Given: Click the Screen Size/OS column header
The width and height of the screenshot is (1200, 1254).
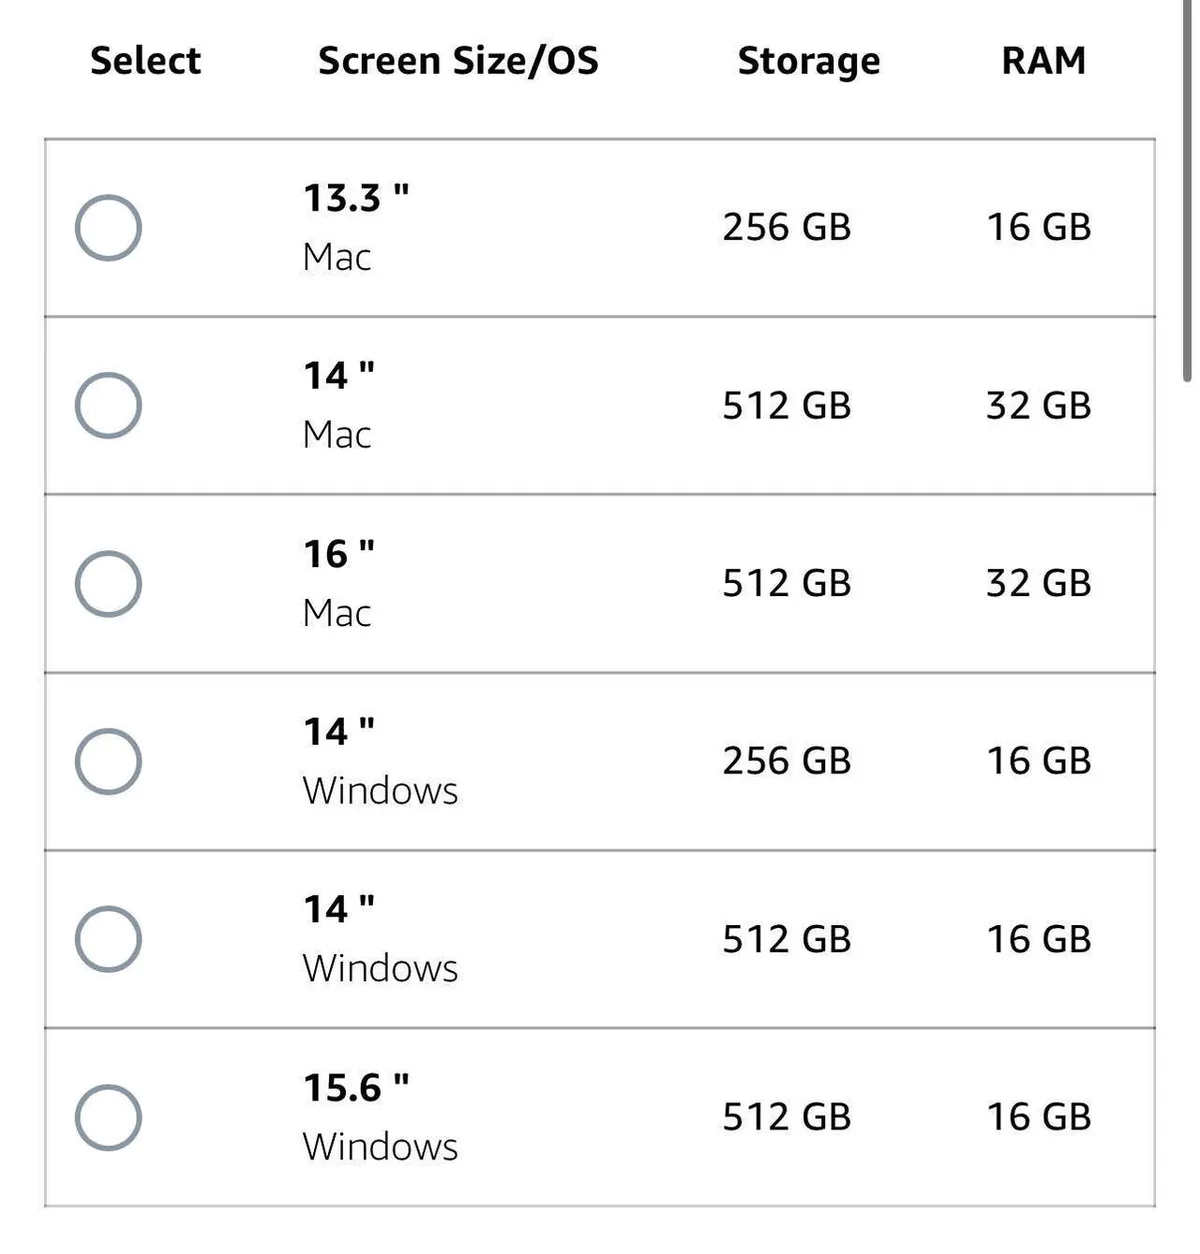Looking at the screenshot, I should click(x=458, y=61).
